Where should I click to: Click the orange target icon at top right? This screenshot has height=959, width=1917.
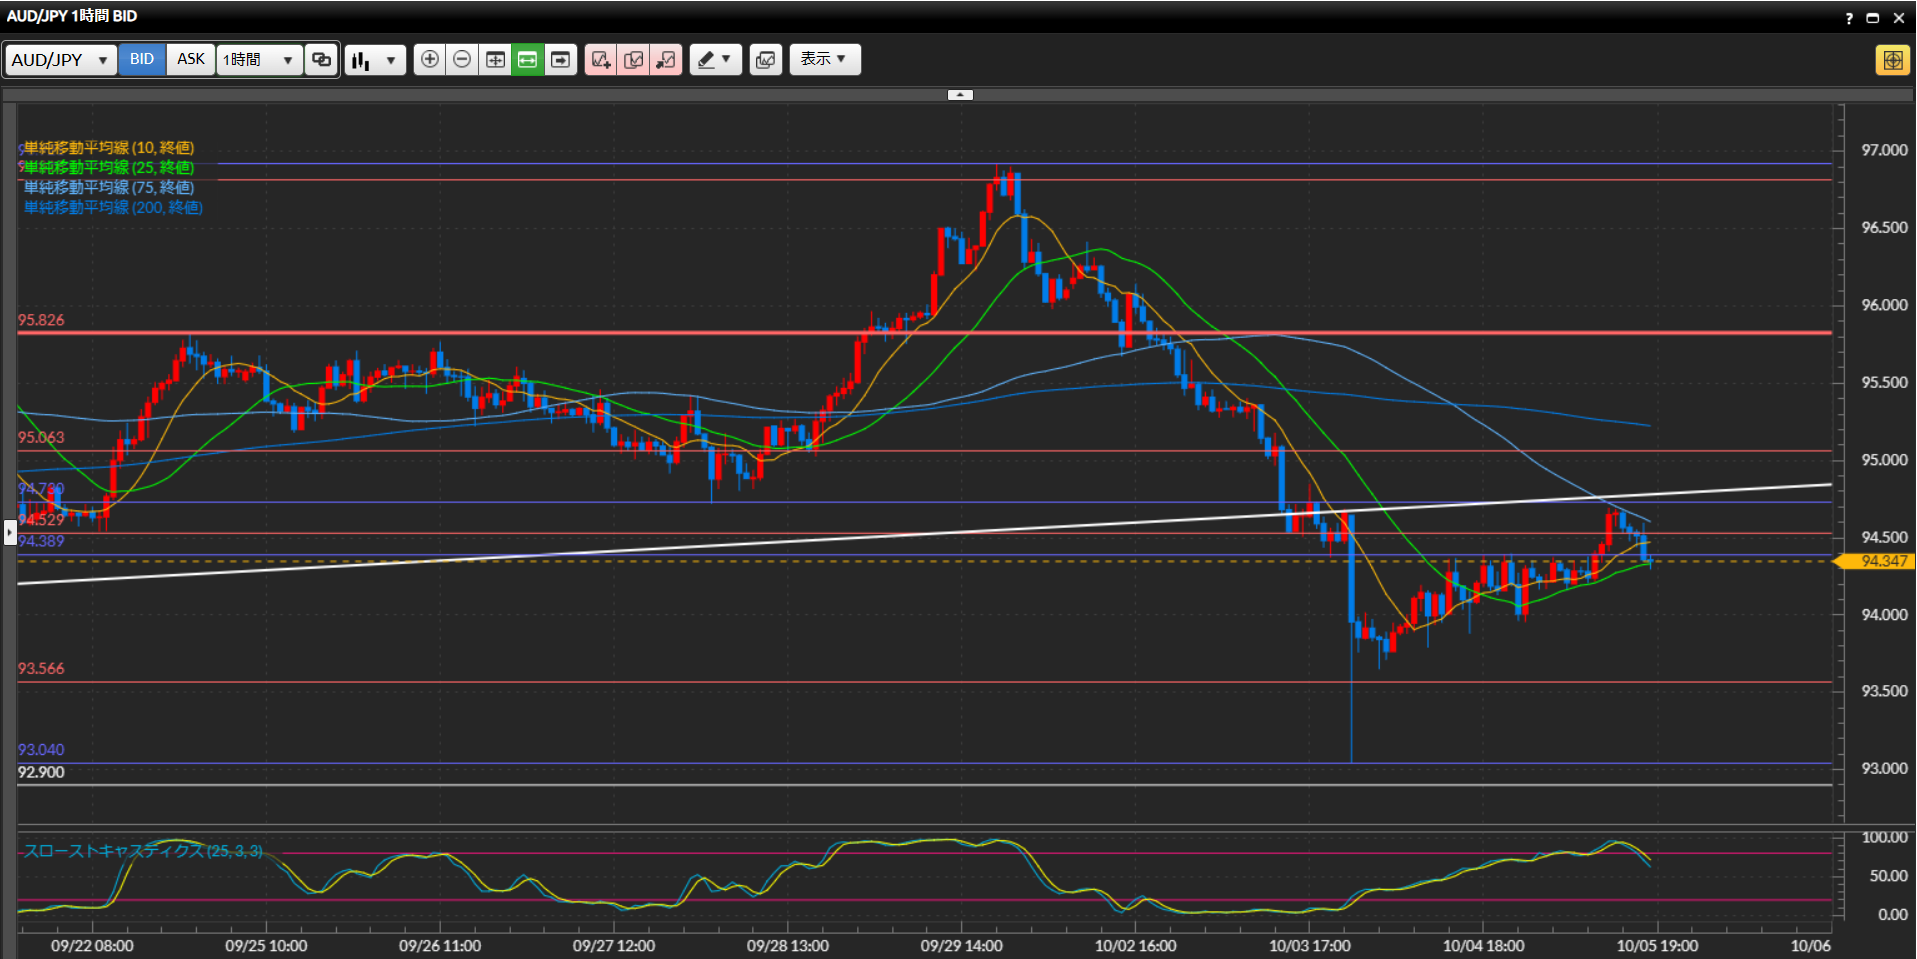click(1892, 60)
